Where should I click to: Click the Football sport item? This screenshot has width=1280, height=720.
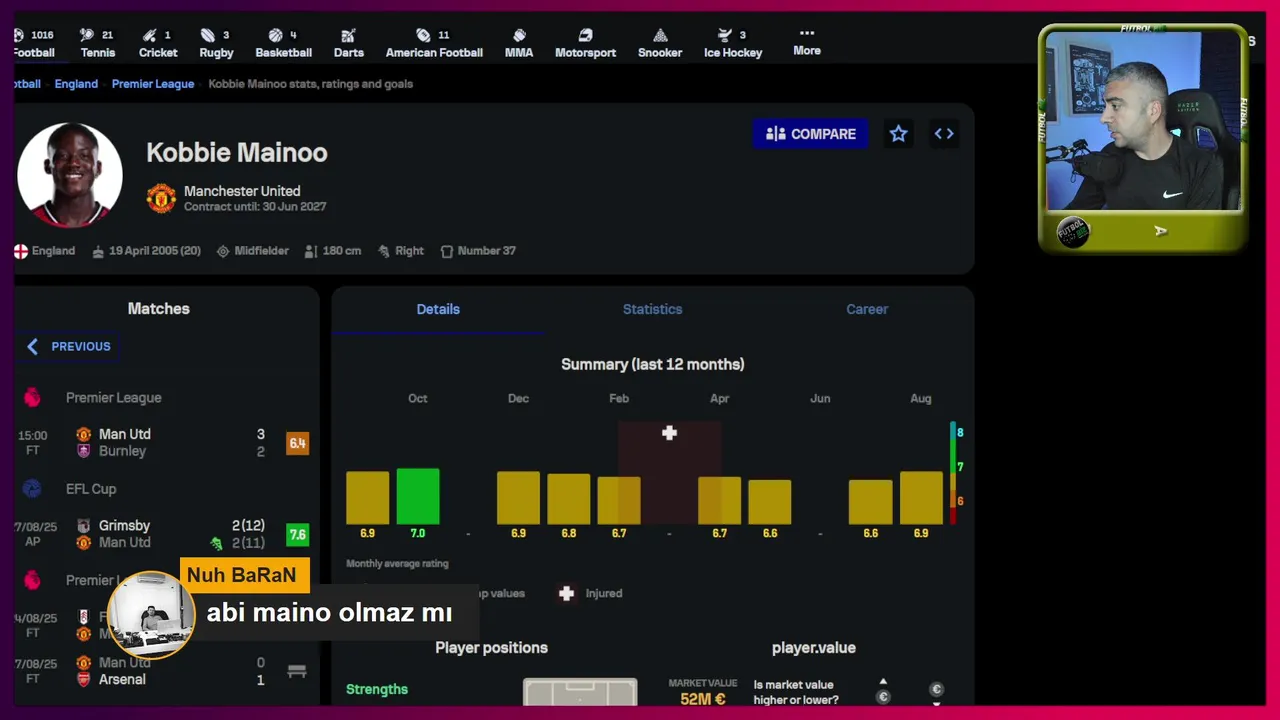pyautogui.click(x=34, y=43)
